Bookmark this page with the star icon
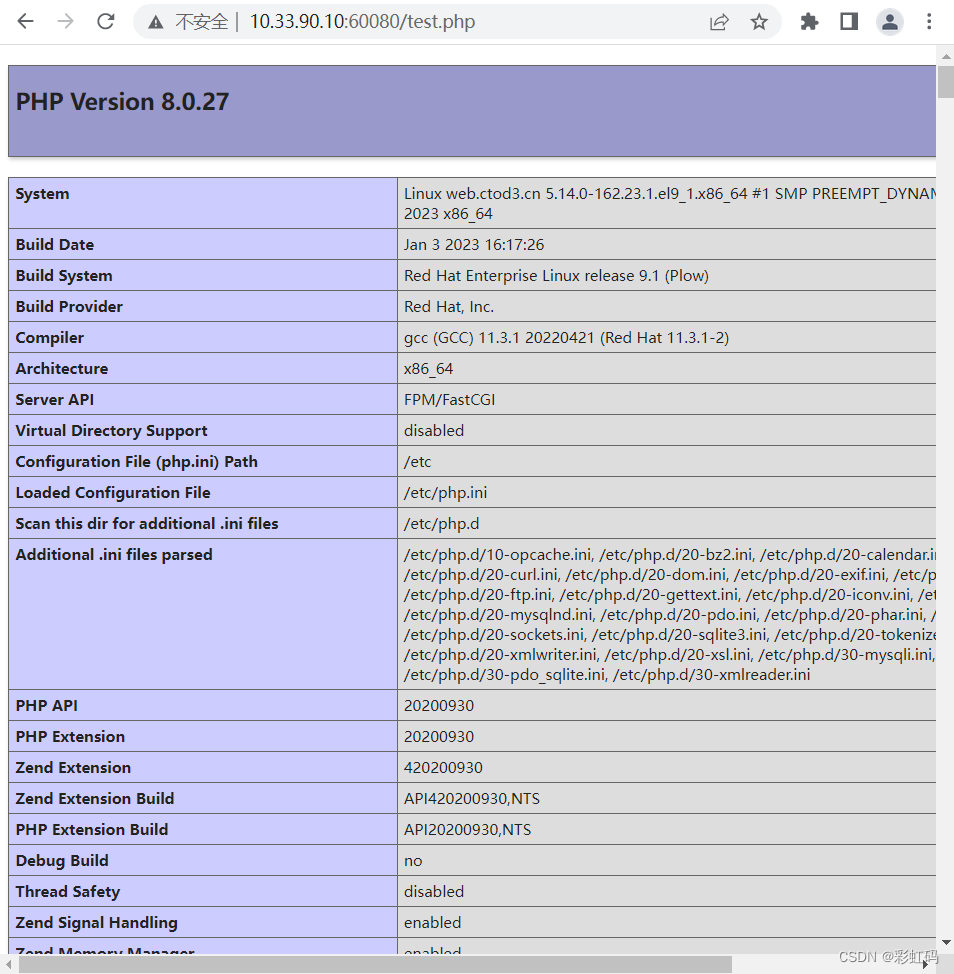954x974 pixels. pyautogui.click(x=759, y=22)
